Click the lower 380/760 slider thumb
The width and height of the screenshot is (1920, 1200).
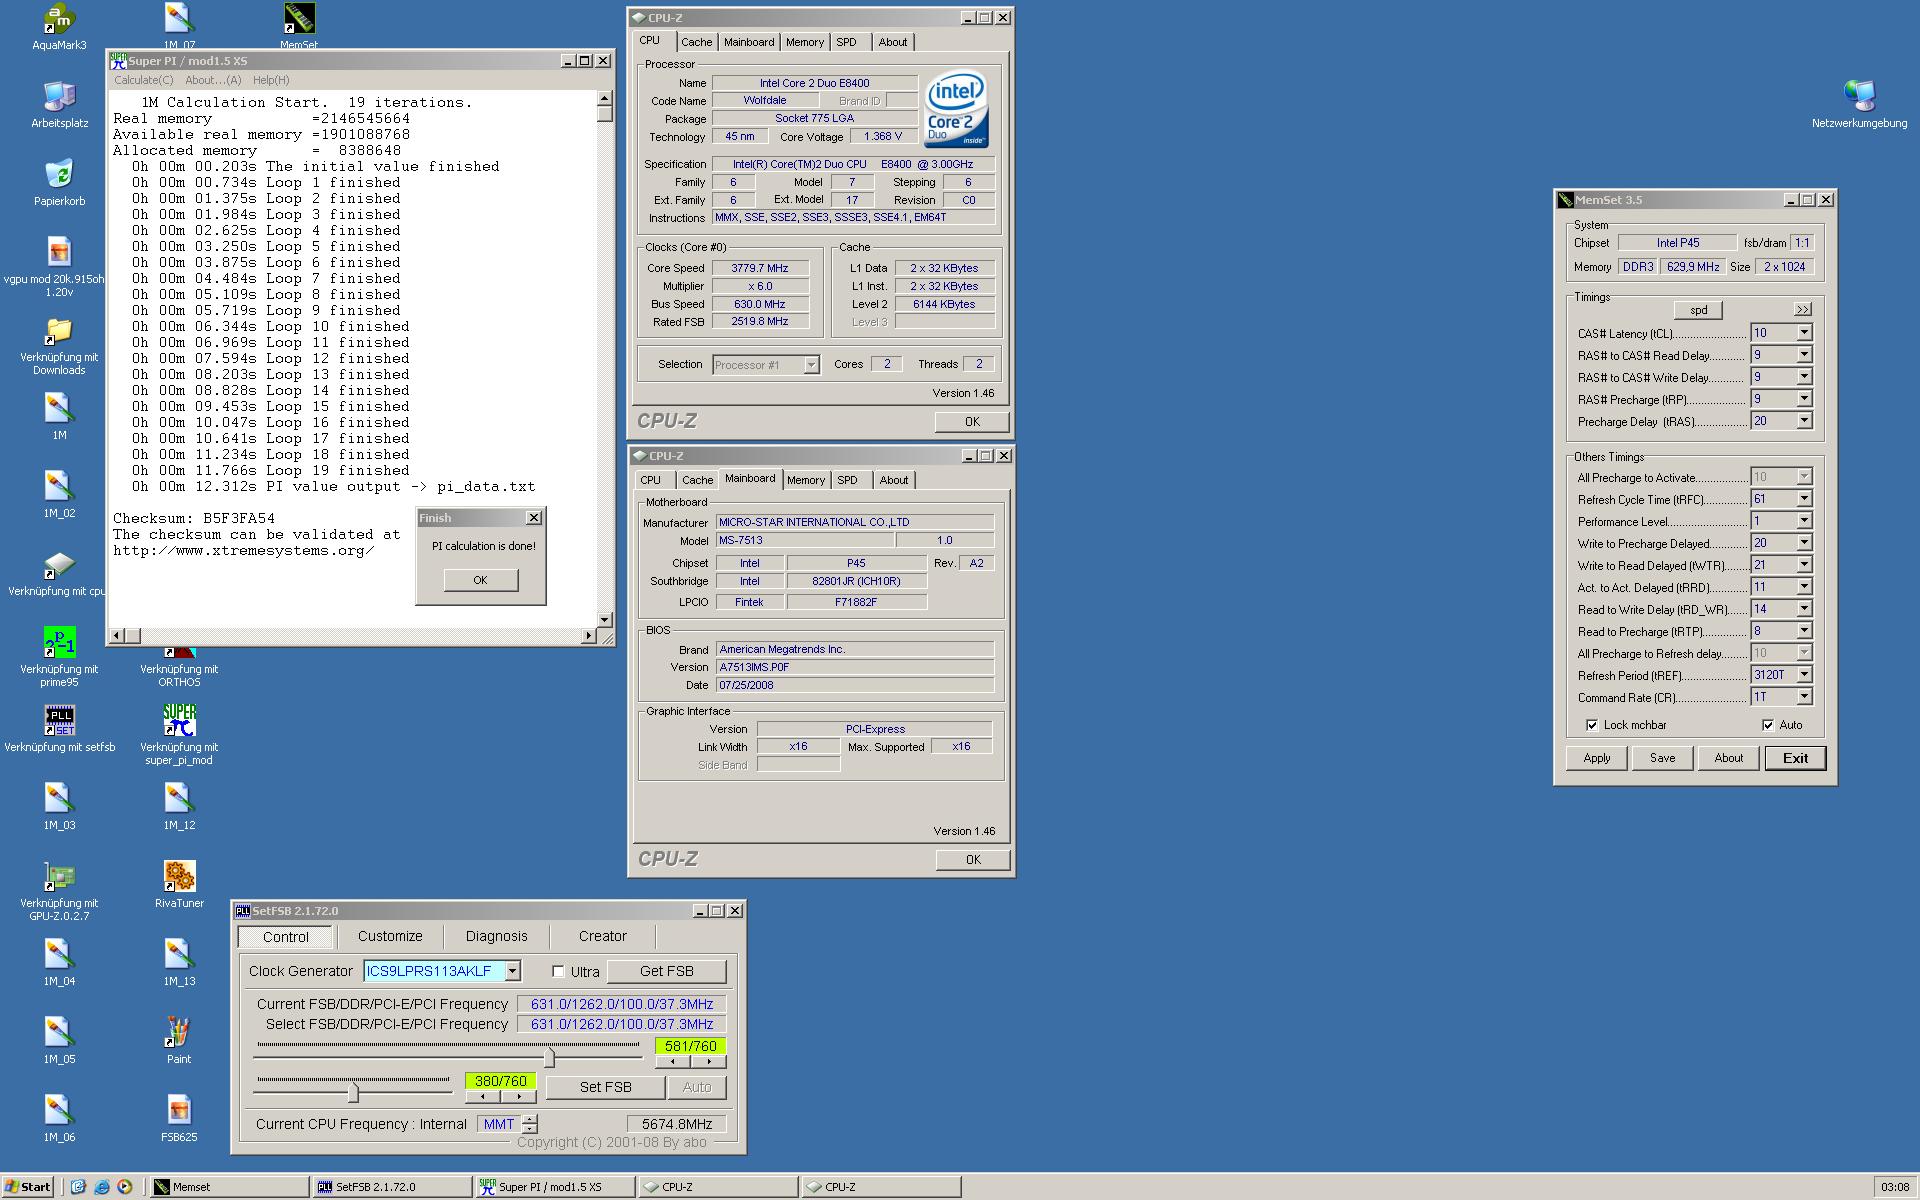pos(353,1092)
